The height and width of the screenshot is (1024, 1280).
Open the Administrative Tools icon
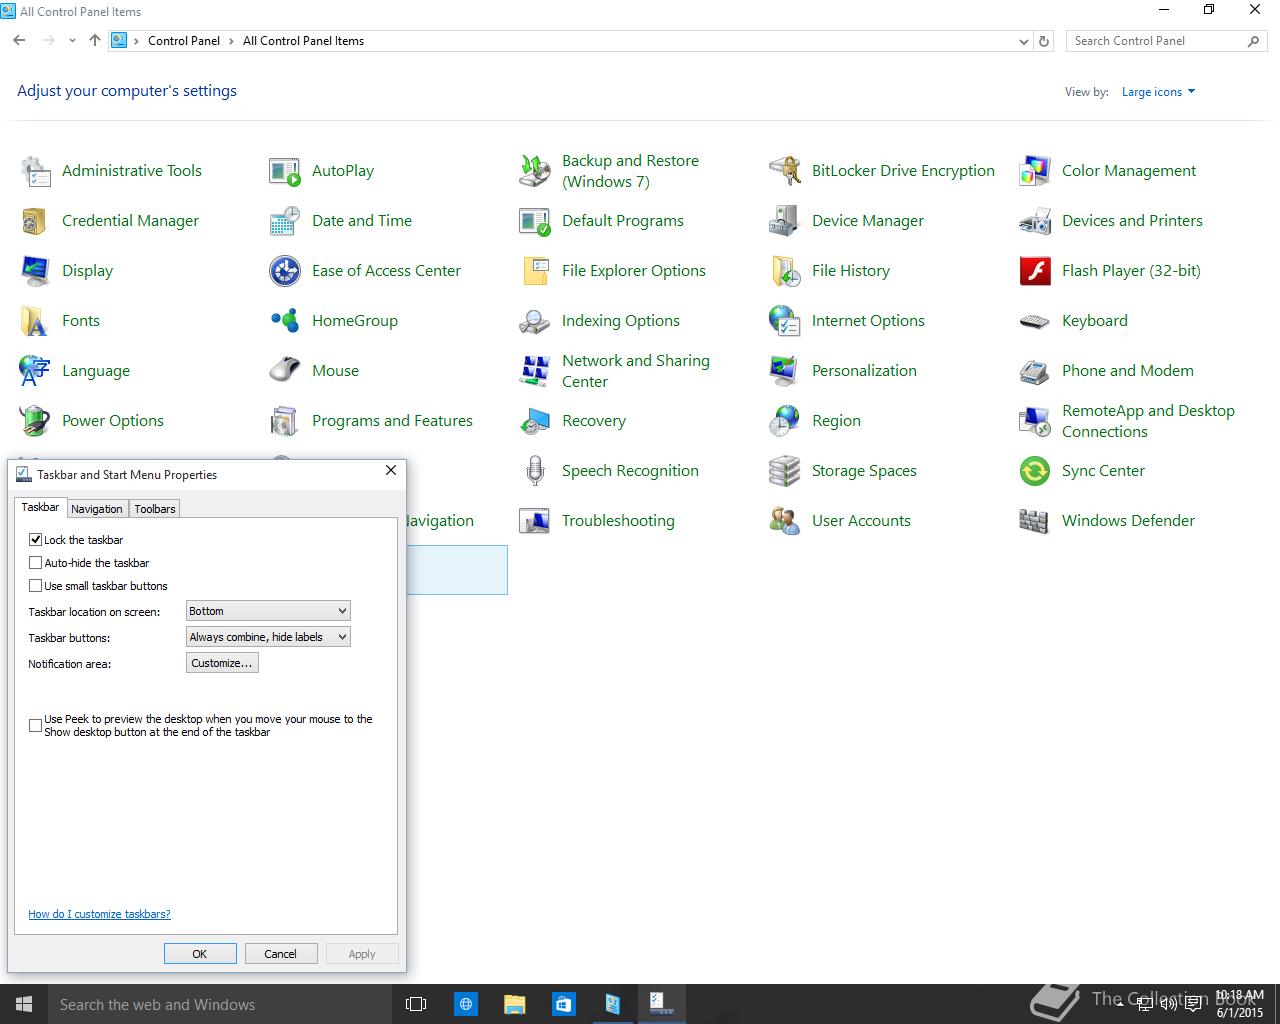point(35,171)
